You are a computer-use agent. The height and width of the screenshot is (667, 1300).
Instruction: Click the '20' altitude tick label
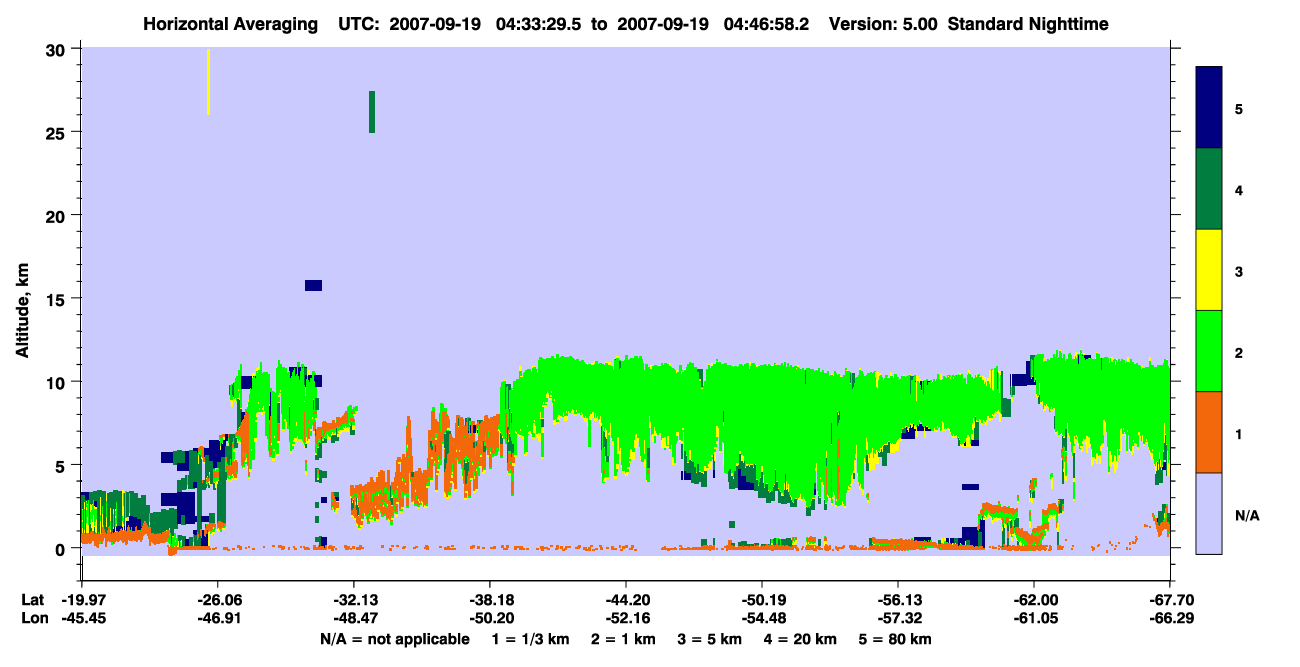tap(57, 215)
